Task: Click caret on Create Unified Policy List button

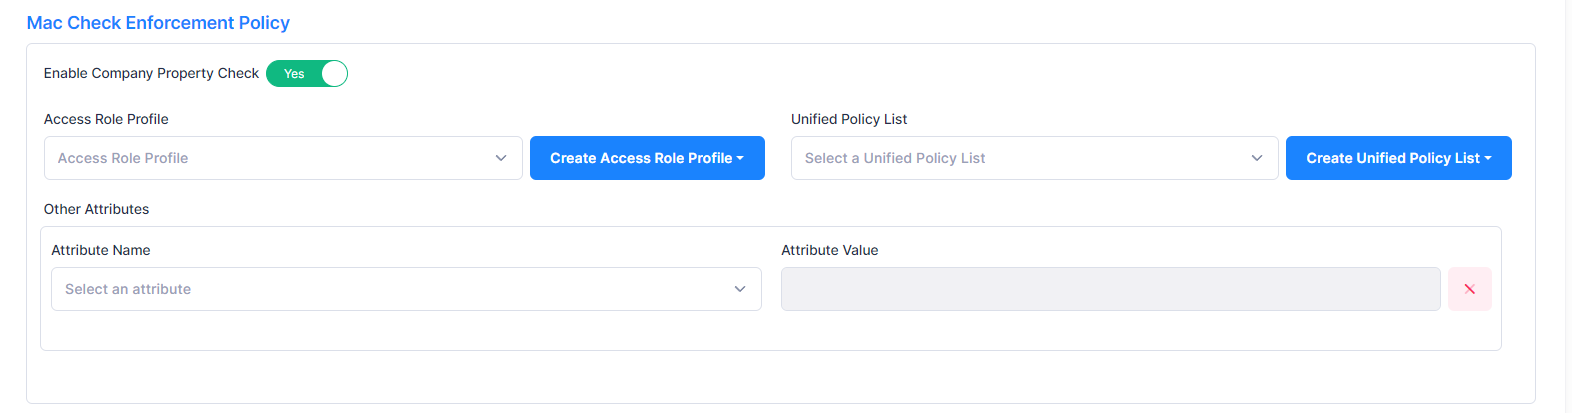Action: point(1488,158)
